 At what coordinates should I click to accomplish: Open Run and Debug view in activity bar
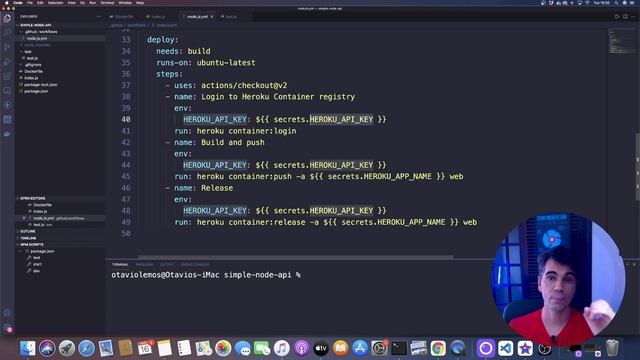pyautogui.click(x=7, y=62)
